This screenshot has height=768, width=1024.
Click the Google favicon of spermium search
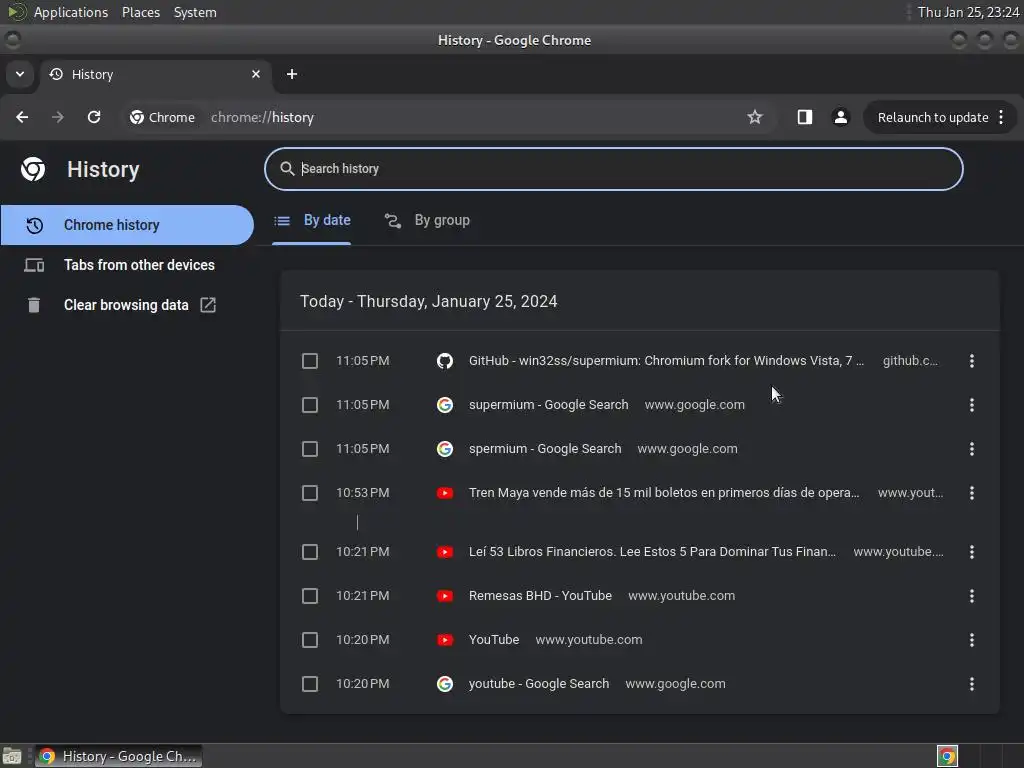pyautogui.click(x=445, y=449)
